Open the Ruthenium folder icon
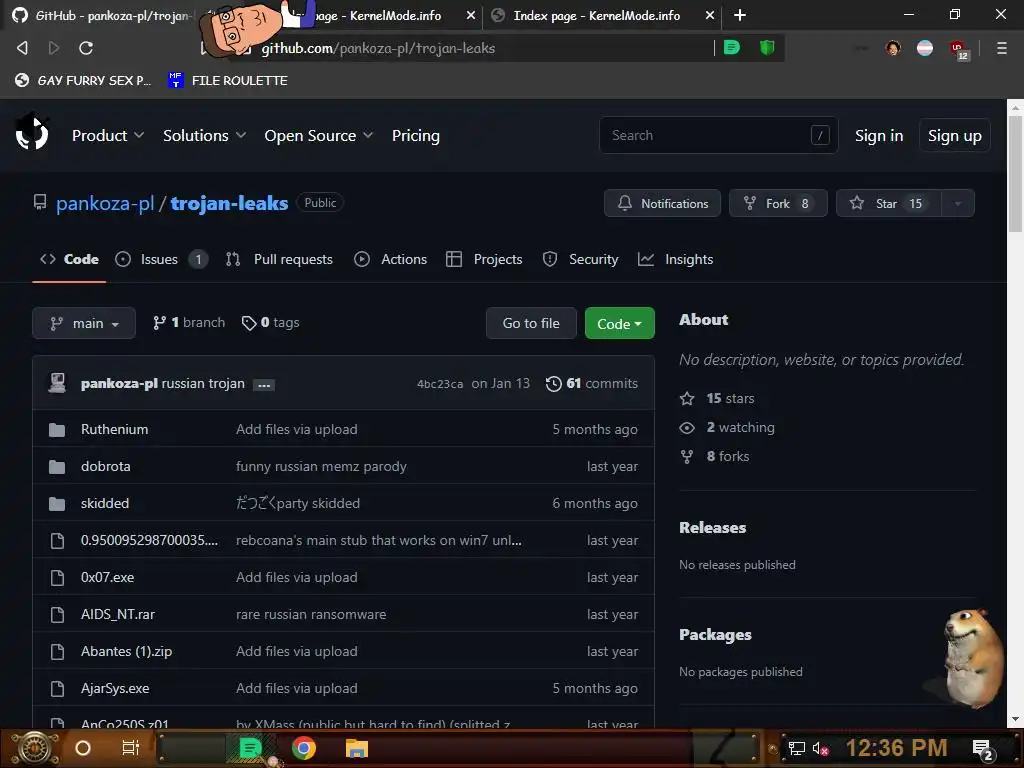Image resolution: width=1024 pixels, height=768 pixels. pos(57,430)
